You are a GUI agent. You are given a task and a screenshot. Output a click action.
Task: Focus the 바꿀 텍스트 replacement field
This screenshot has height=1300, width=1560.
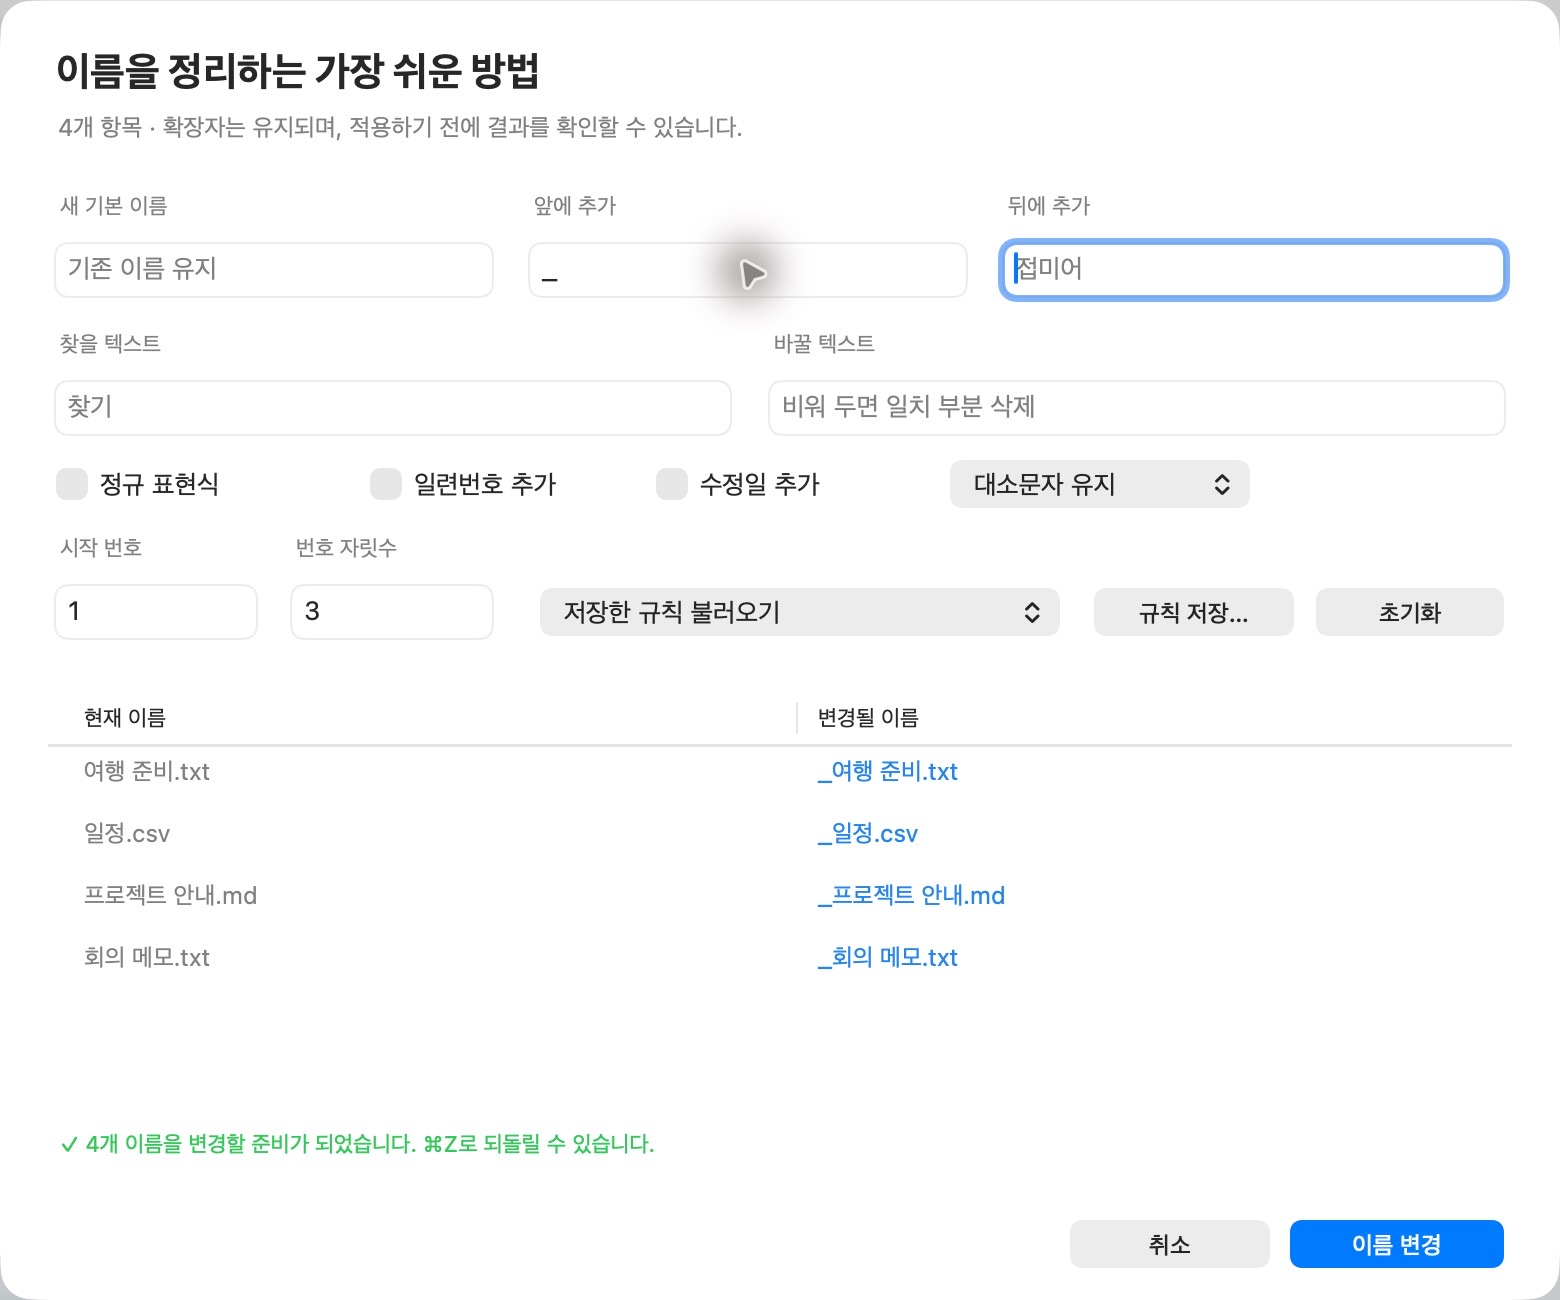[x=1137, y=408]
